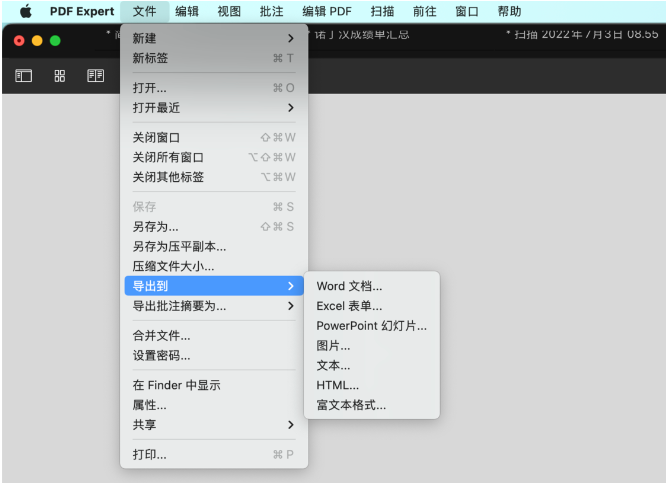
Task: Choose 压缩文件大小... entry
Action: coord(214,266)
